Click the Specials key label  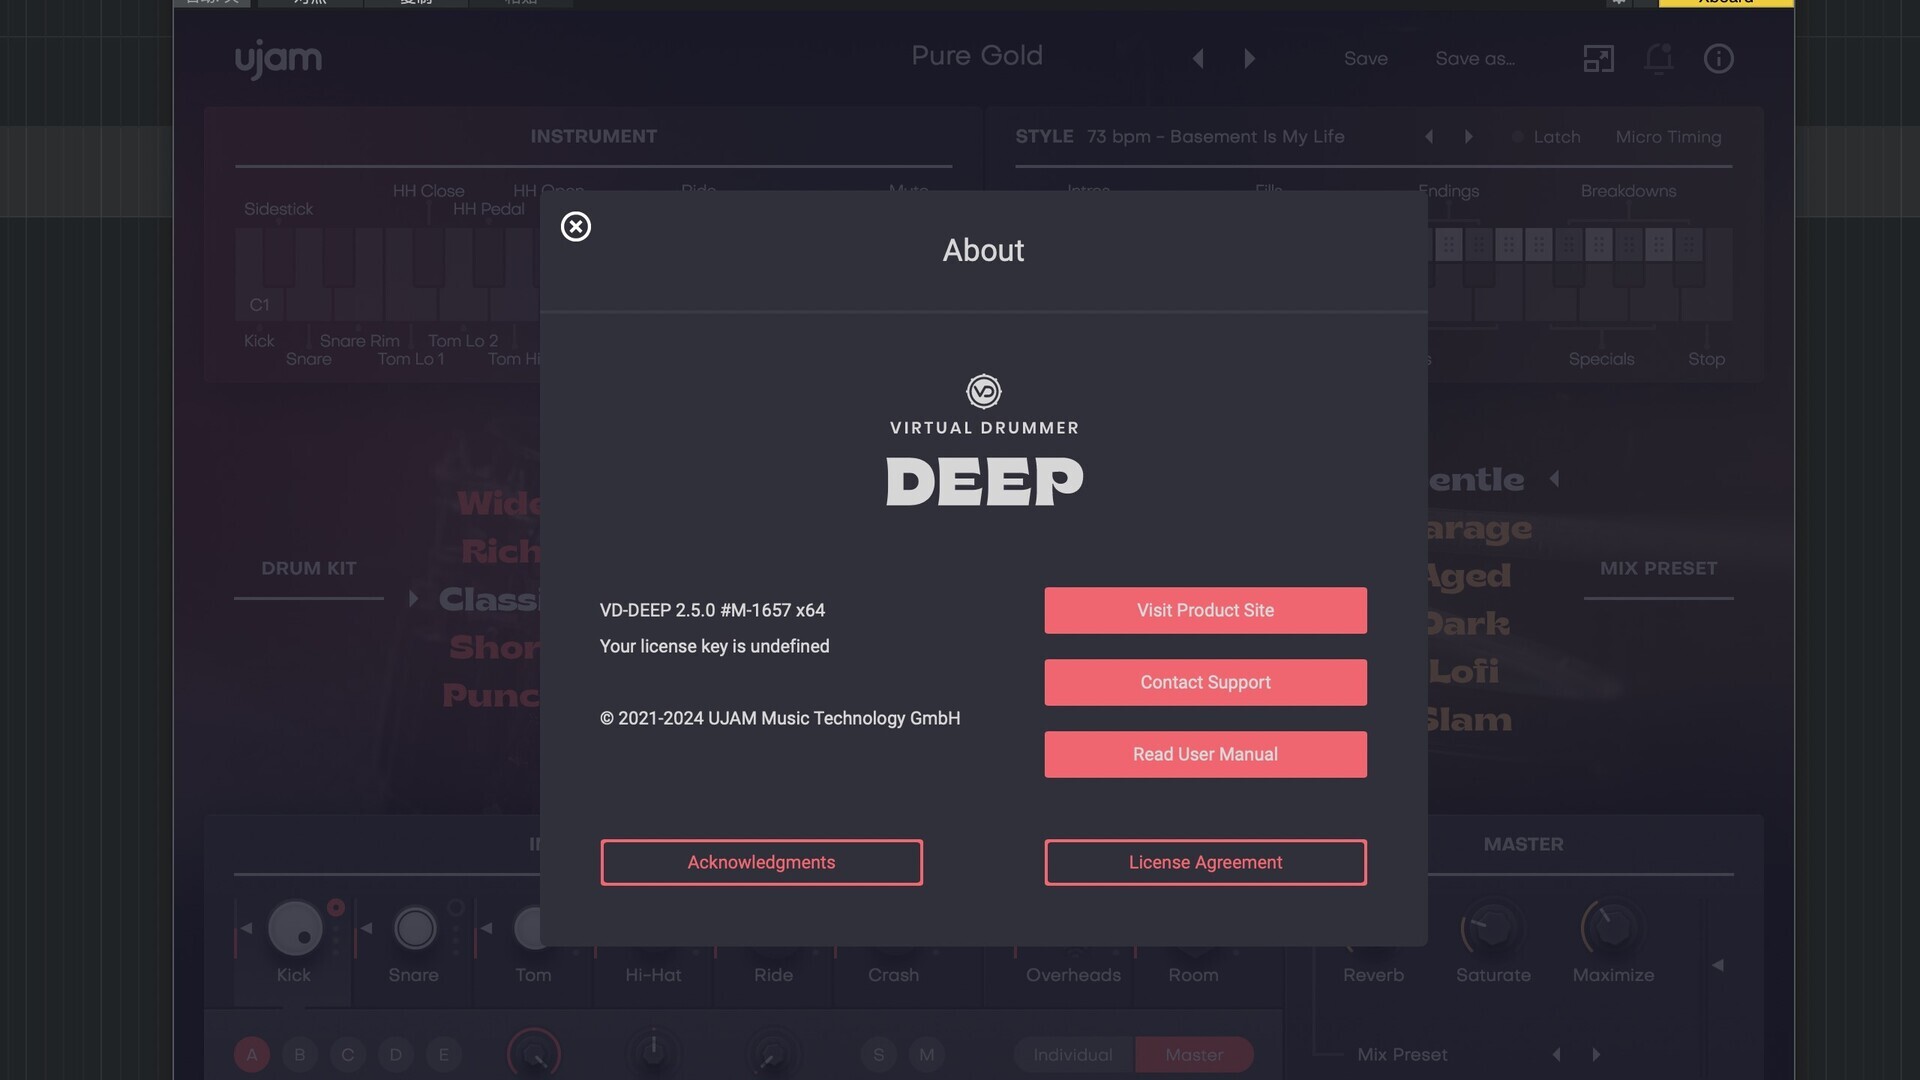1601,359
